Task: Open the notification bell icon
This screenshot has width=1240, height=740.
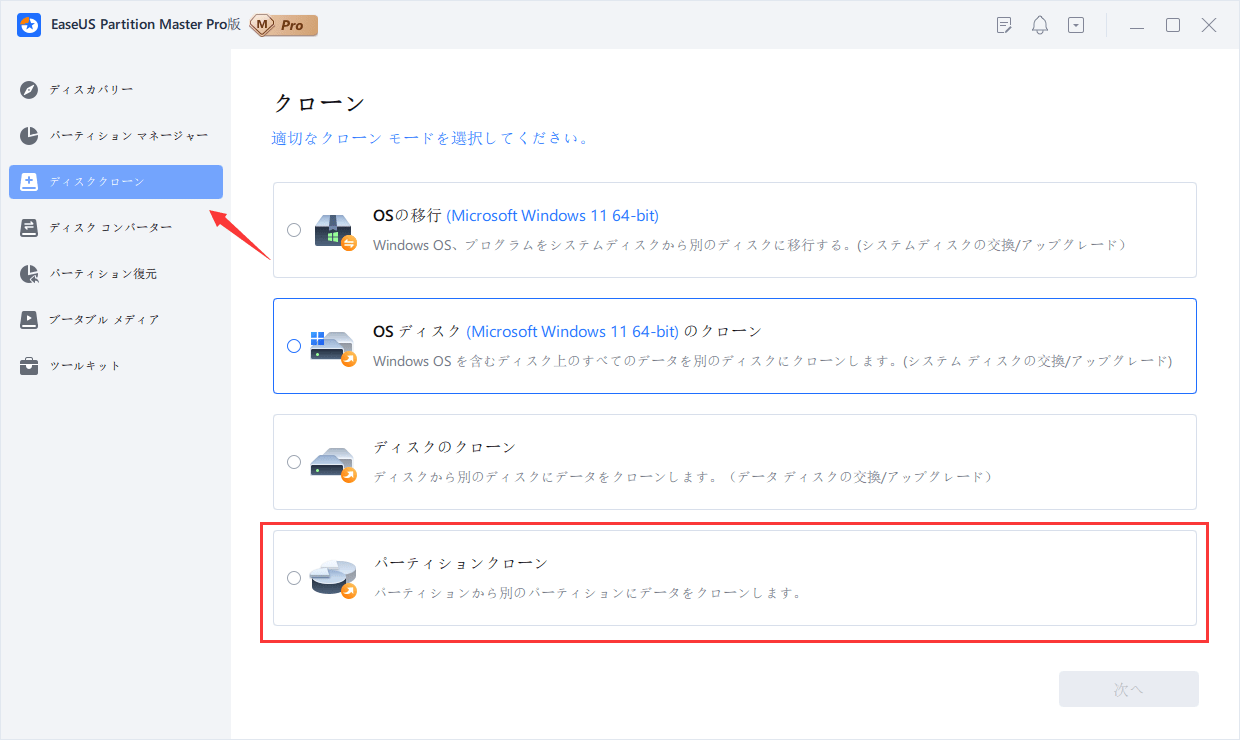Action: (1040, 26)
